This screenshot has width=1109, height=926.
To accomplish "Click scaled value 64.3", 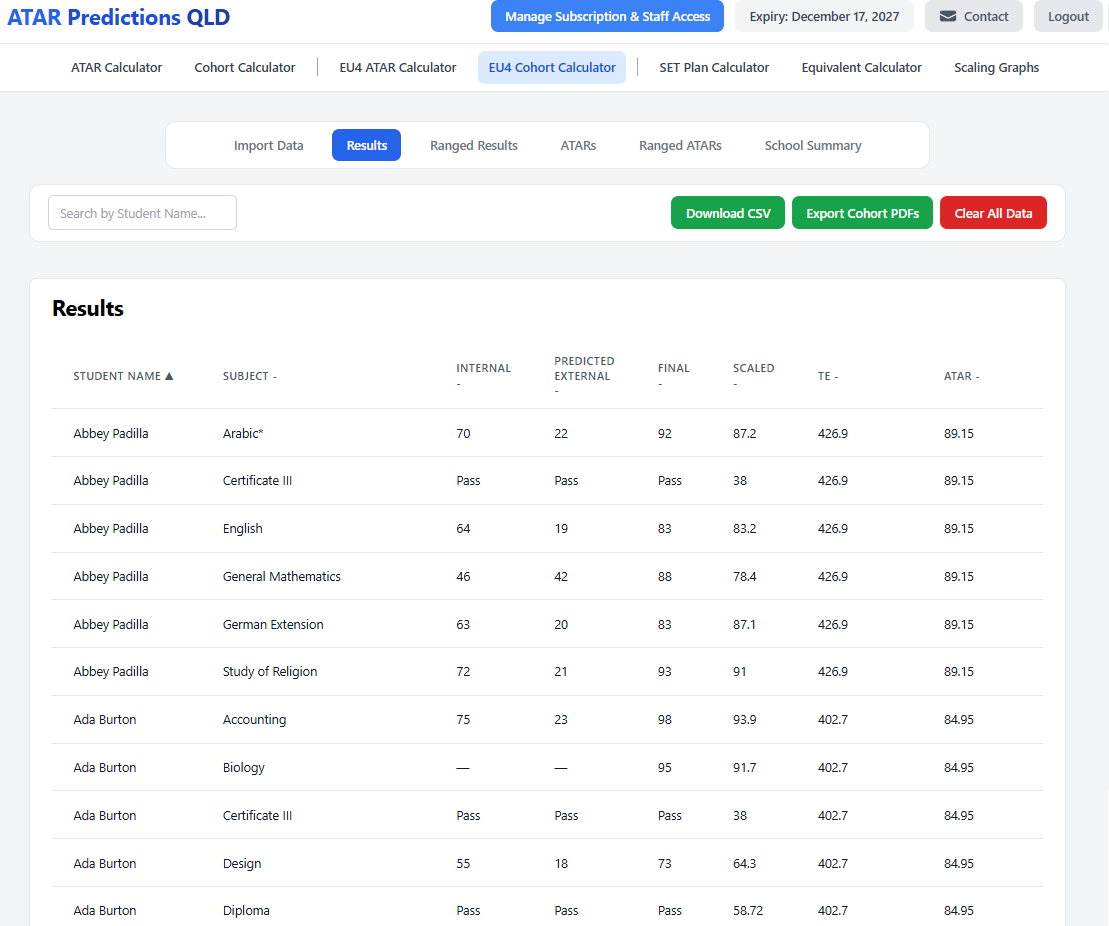I will pos(744,863).
